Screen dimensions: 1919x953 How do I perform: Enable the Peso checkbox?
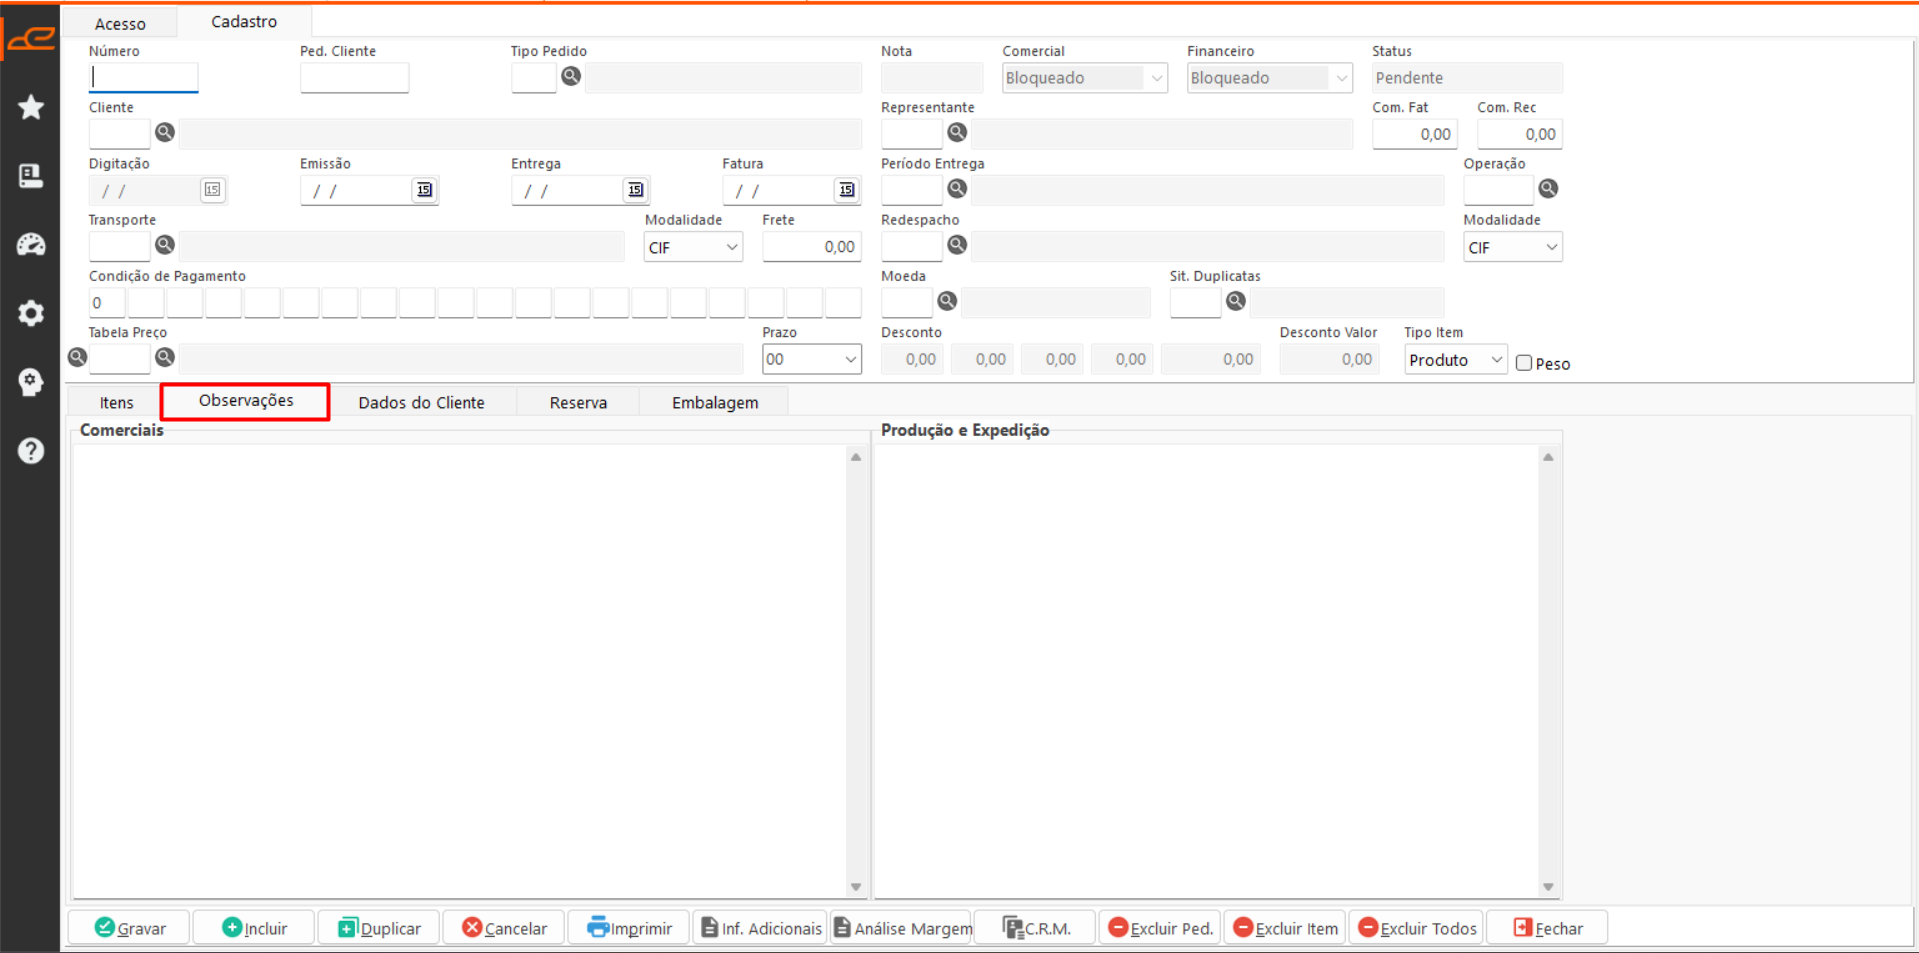pyautogui.click(x=1524, y=363)
